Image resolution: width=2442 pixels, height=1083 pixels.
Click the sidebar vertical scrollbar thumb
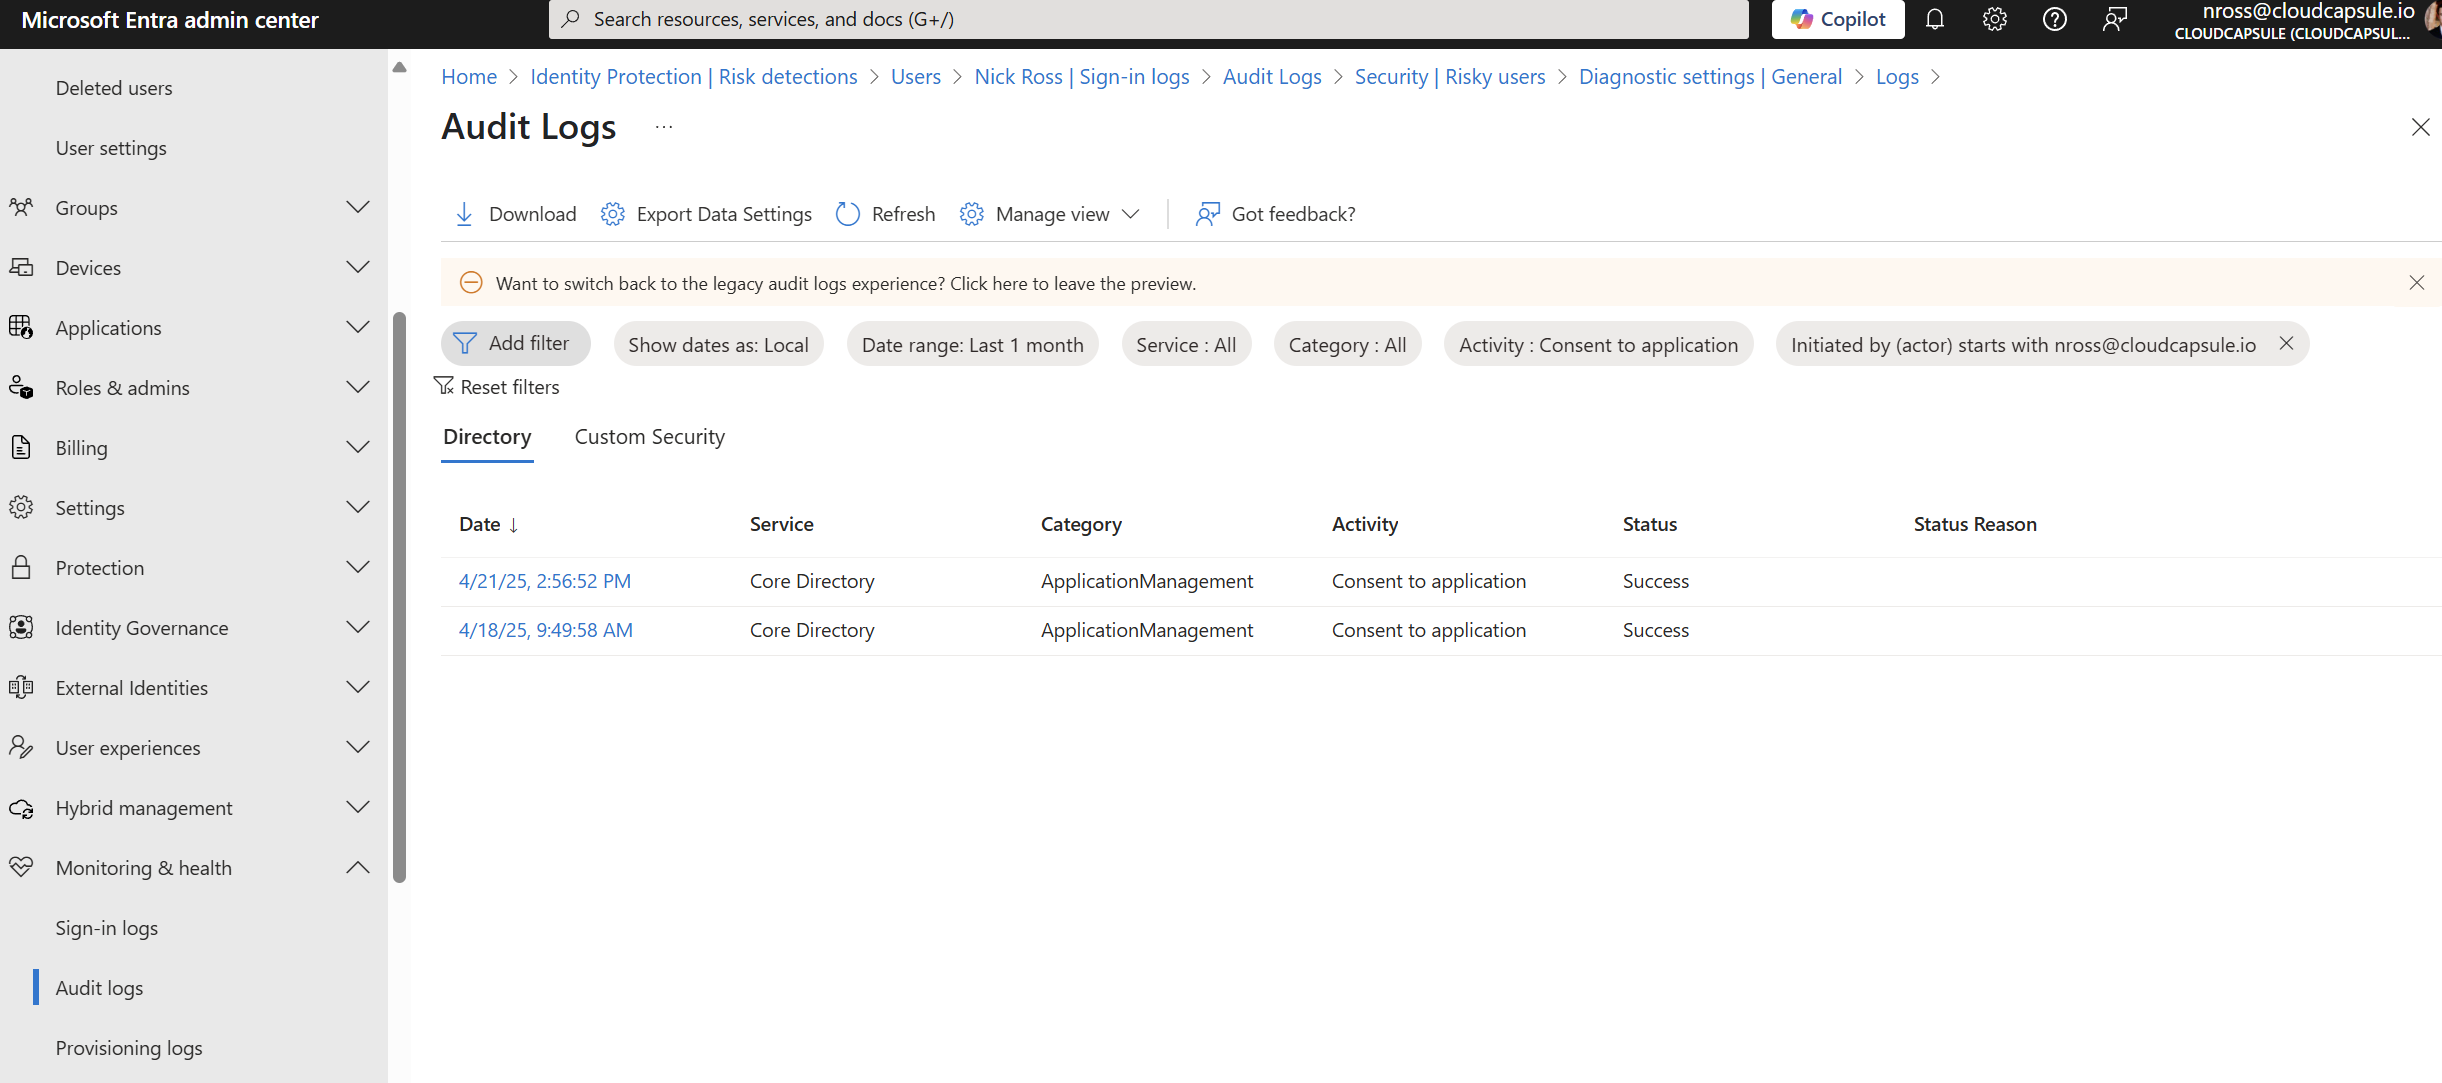[400, 598]
